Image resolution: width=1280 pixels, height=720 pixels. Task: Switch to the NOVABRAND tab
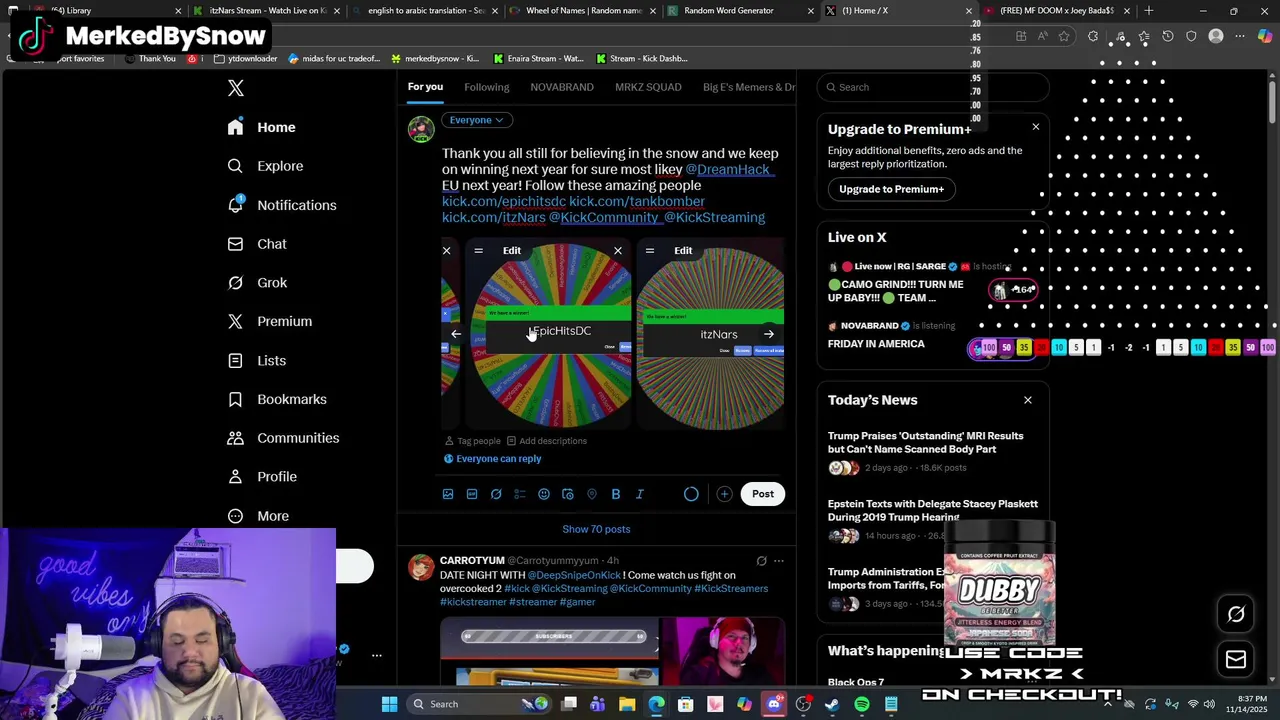[x=562, y=87]
